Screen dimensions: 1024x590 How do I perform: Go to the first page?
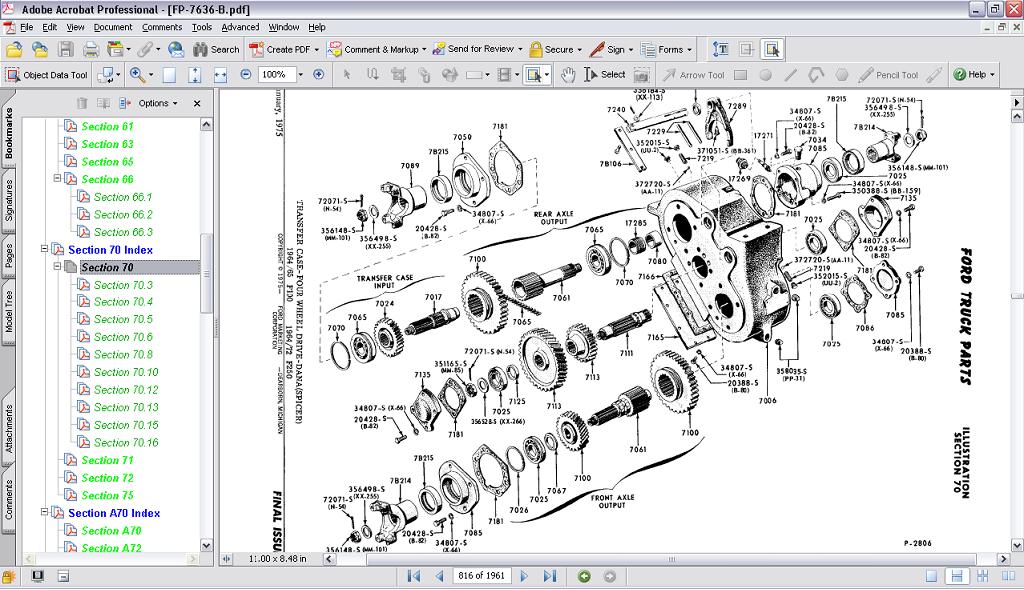[414, 576]
